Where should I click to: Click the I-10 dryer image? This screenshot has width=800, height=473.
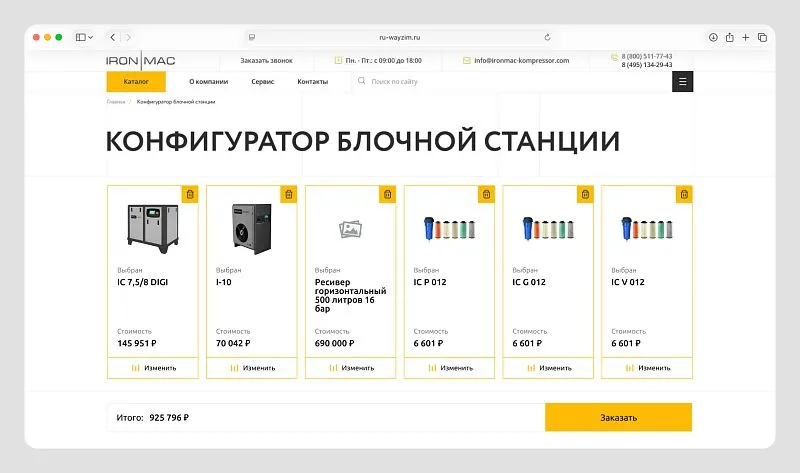[x=252, y=229]
